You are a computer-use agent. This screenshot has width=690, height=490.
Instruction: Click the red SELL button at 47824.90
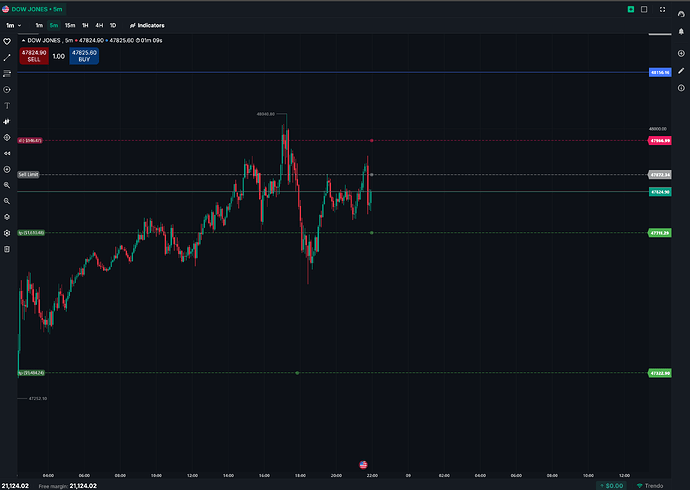click(34, 56)
